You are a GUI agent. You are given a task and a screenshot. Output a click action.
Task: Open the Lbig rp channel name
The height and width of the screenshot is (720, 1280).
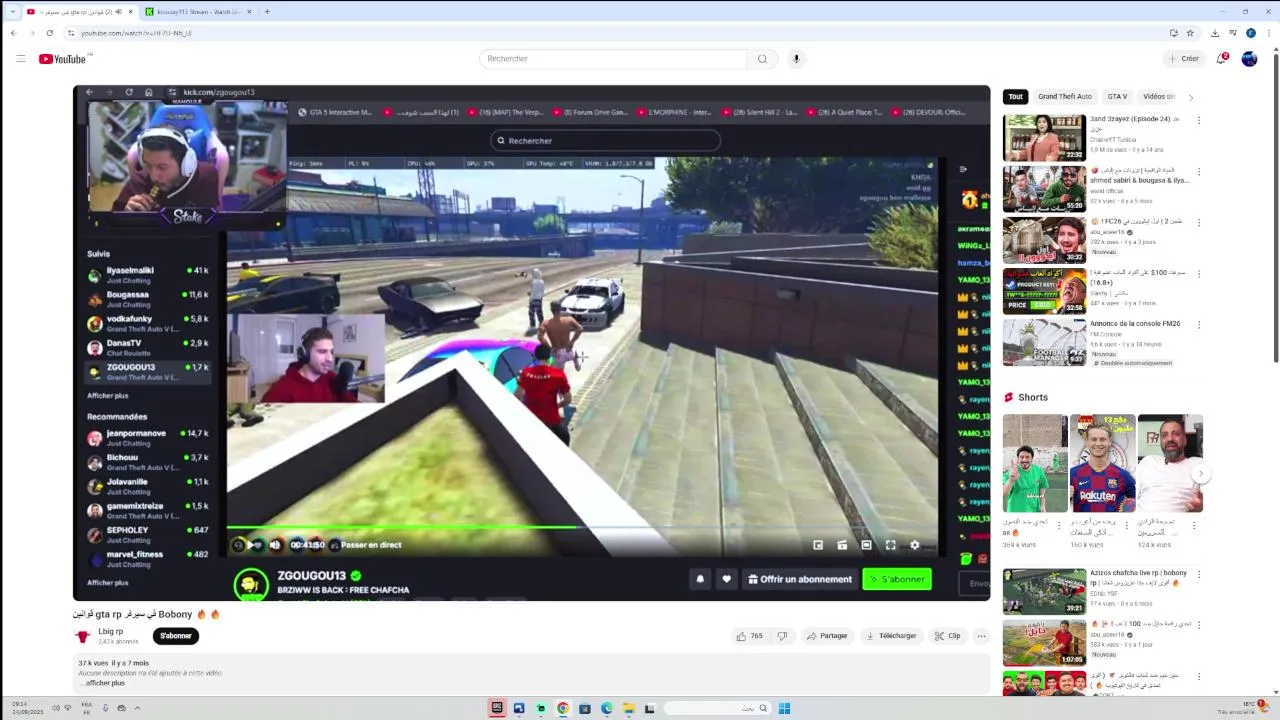click(110, 631)
